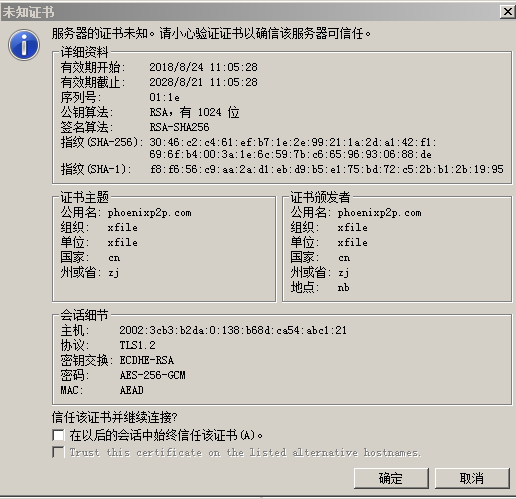Viewport: 516px width, 499px height.
Task: Click the SHA-1 fingerprint value starting f8:f6
Action: point(327,169)
